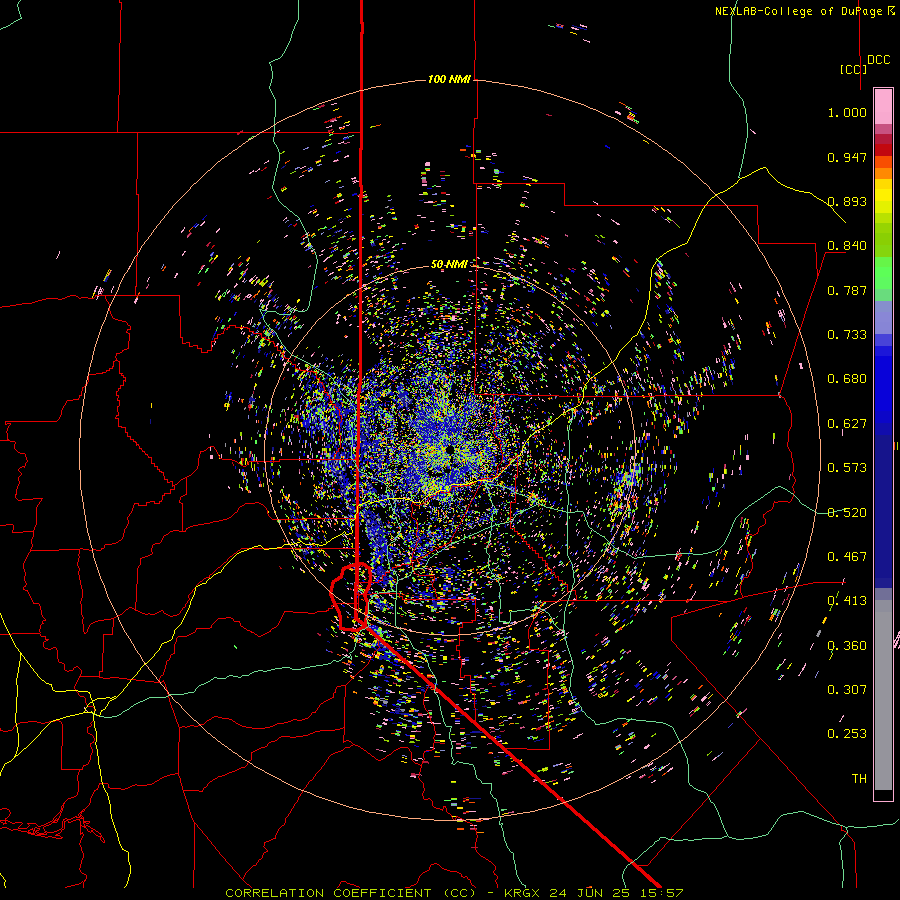The height and width of the screenshot is (900, 900).
Task: Click the 0.413 scale value
Action: (x=847, y=601)
